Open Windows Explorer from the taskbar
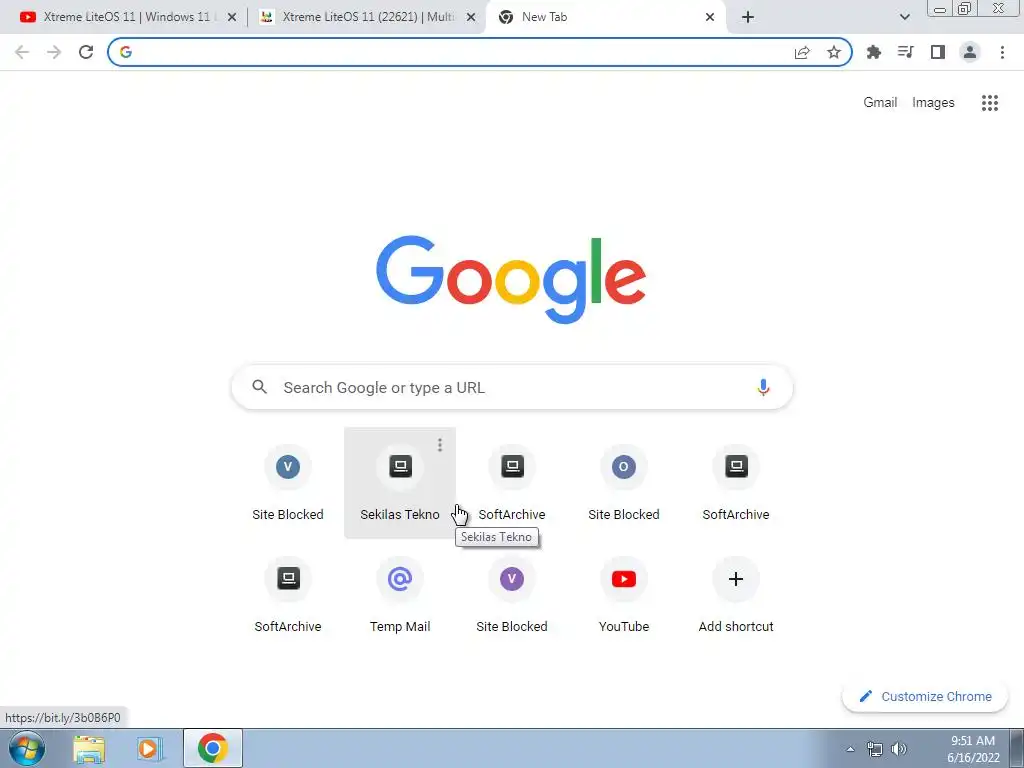The height and width of the screenshot is (768, 1024). [89, 749]
